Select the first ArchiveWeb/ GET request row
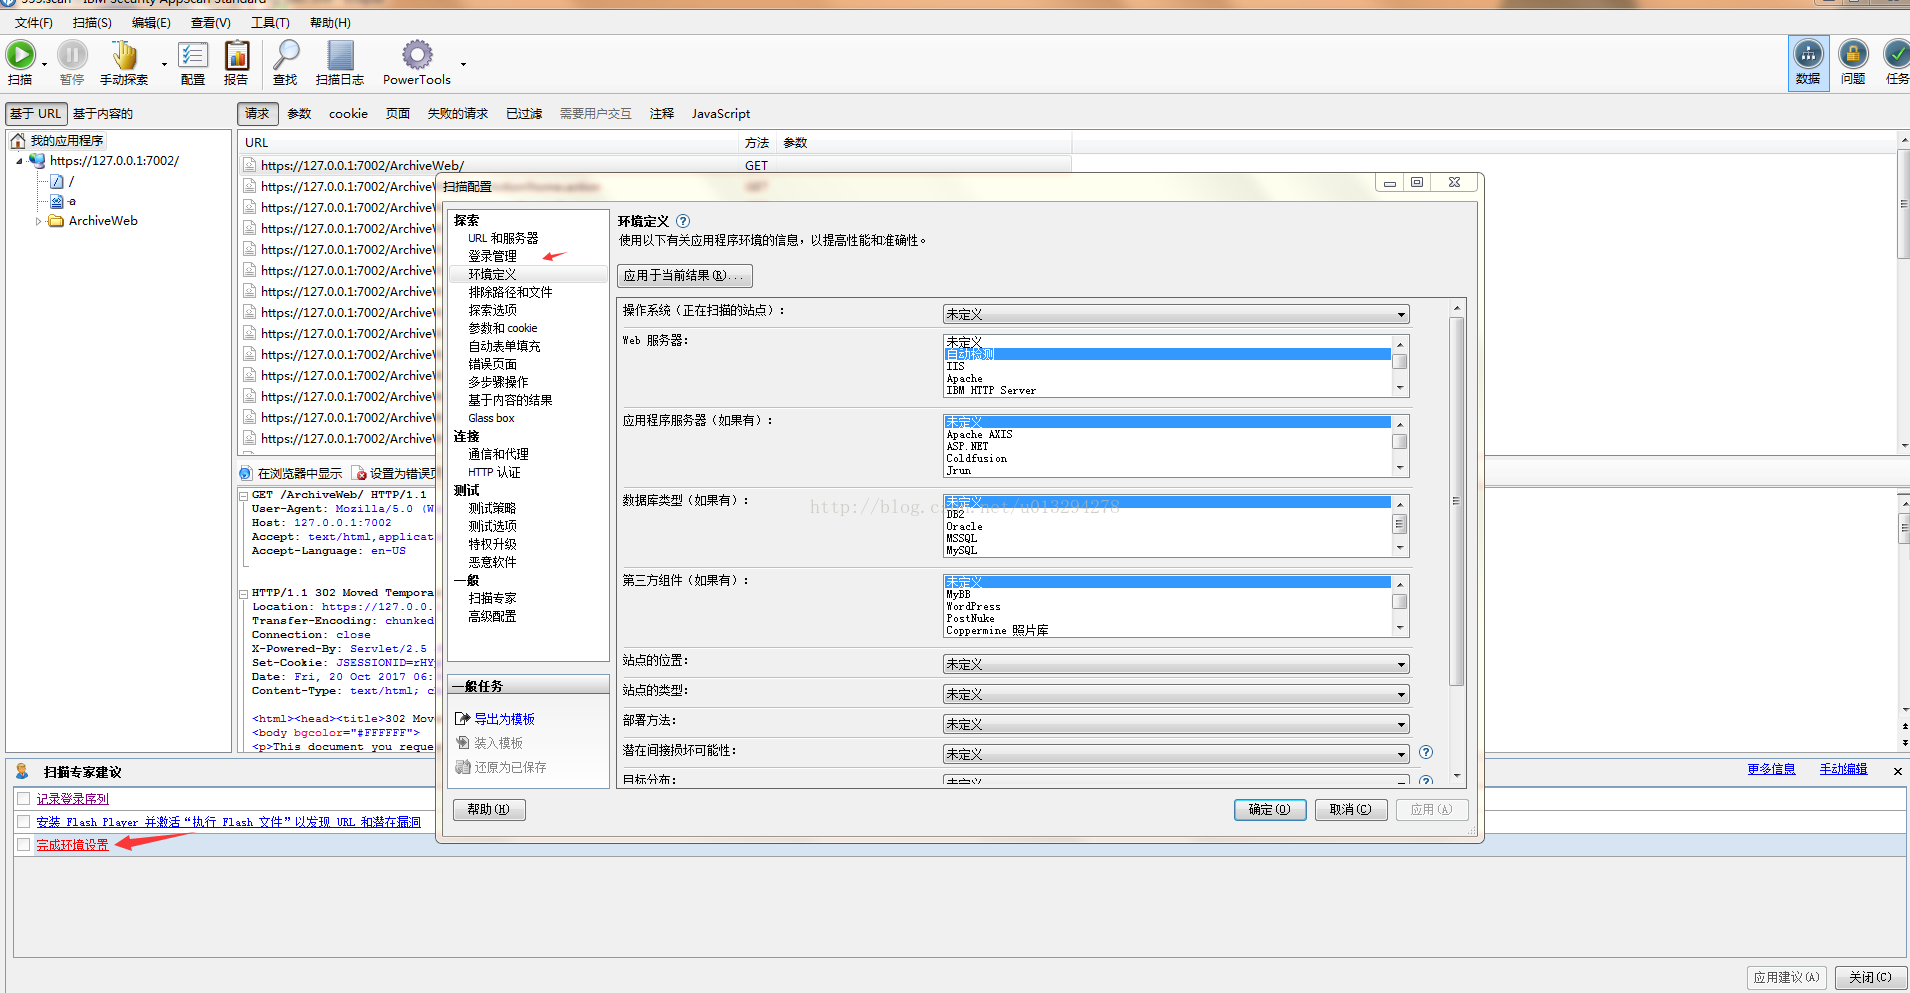 point(655,166)
